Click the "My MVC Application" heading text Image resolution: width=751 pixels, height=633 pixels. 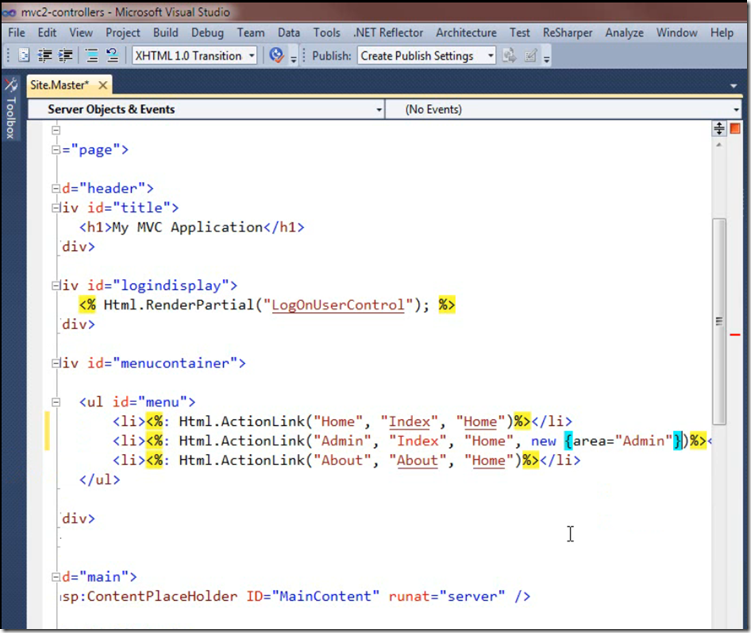(187, 227)
